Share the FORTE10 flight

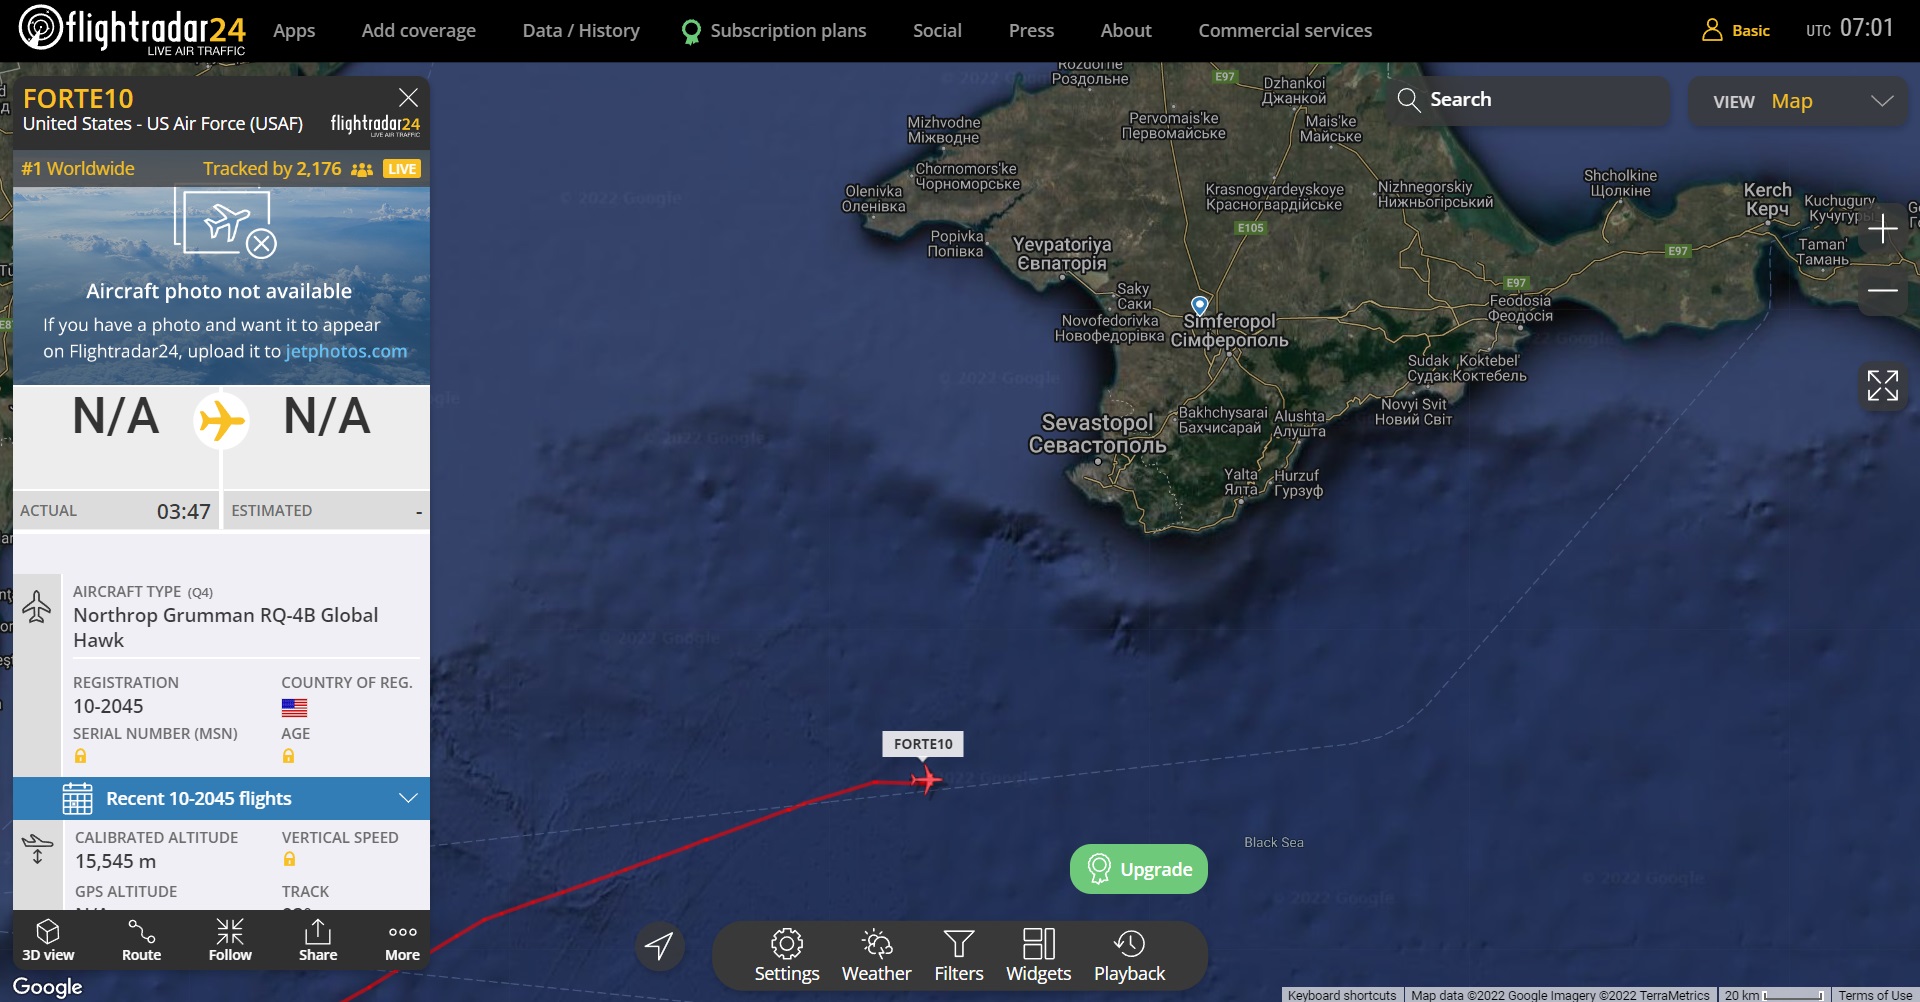(x=318, y=940)
